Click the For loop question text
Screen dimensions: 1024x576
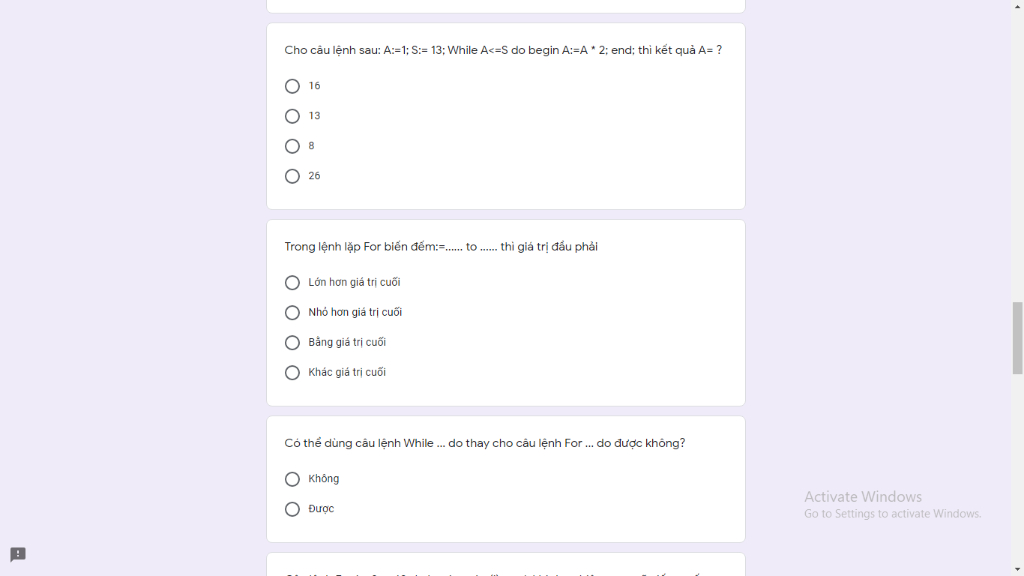click(441, 247)
